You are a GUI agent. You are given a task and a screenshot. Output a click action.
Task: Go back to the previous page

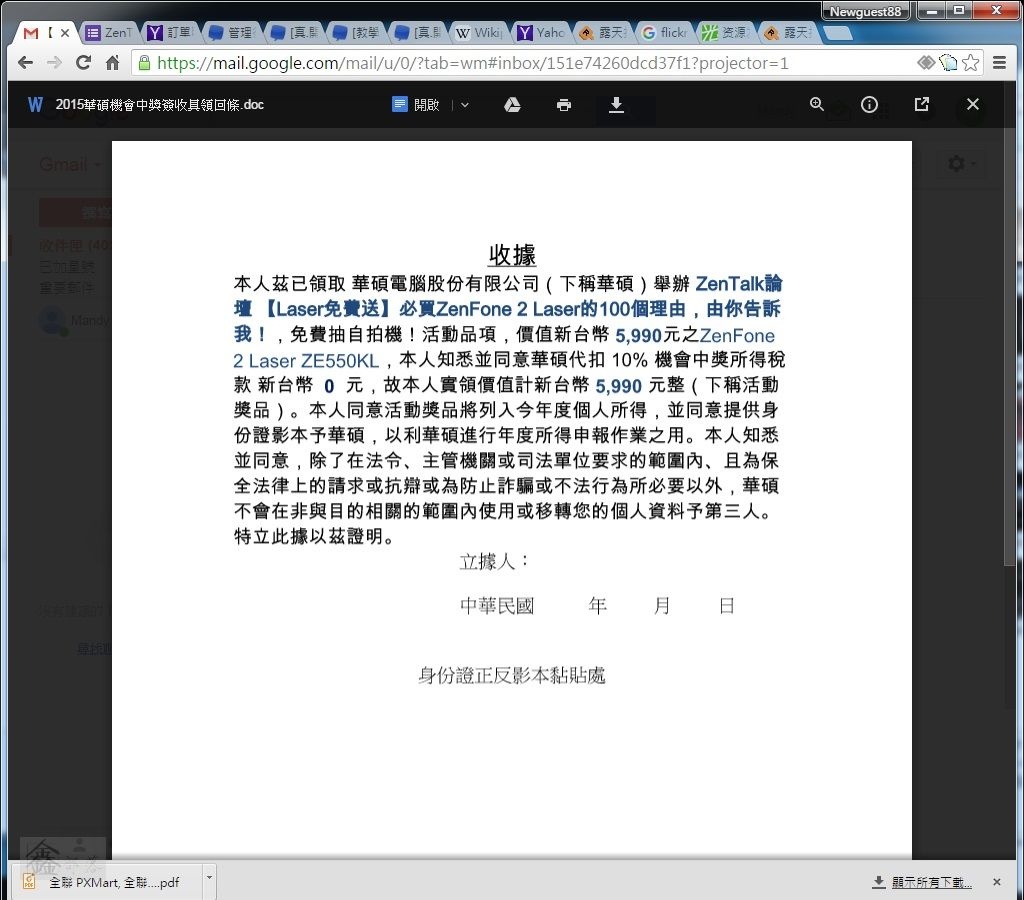(25, 63)
